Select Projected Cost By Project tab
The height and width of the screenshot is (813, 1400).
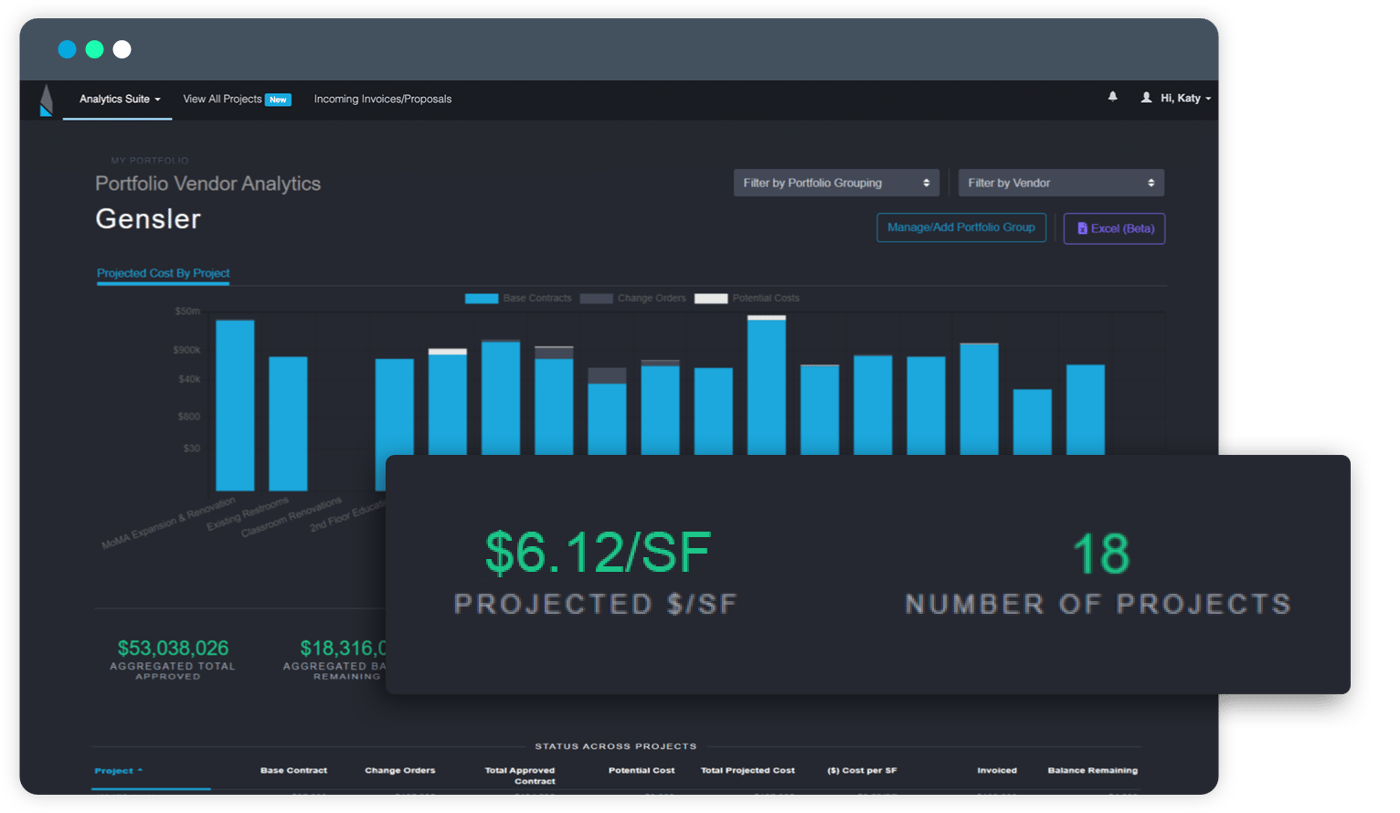[x=163, y=273]
